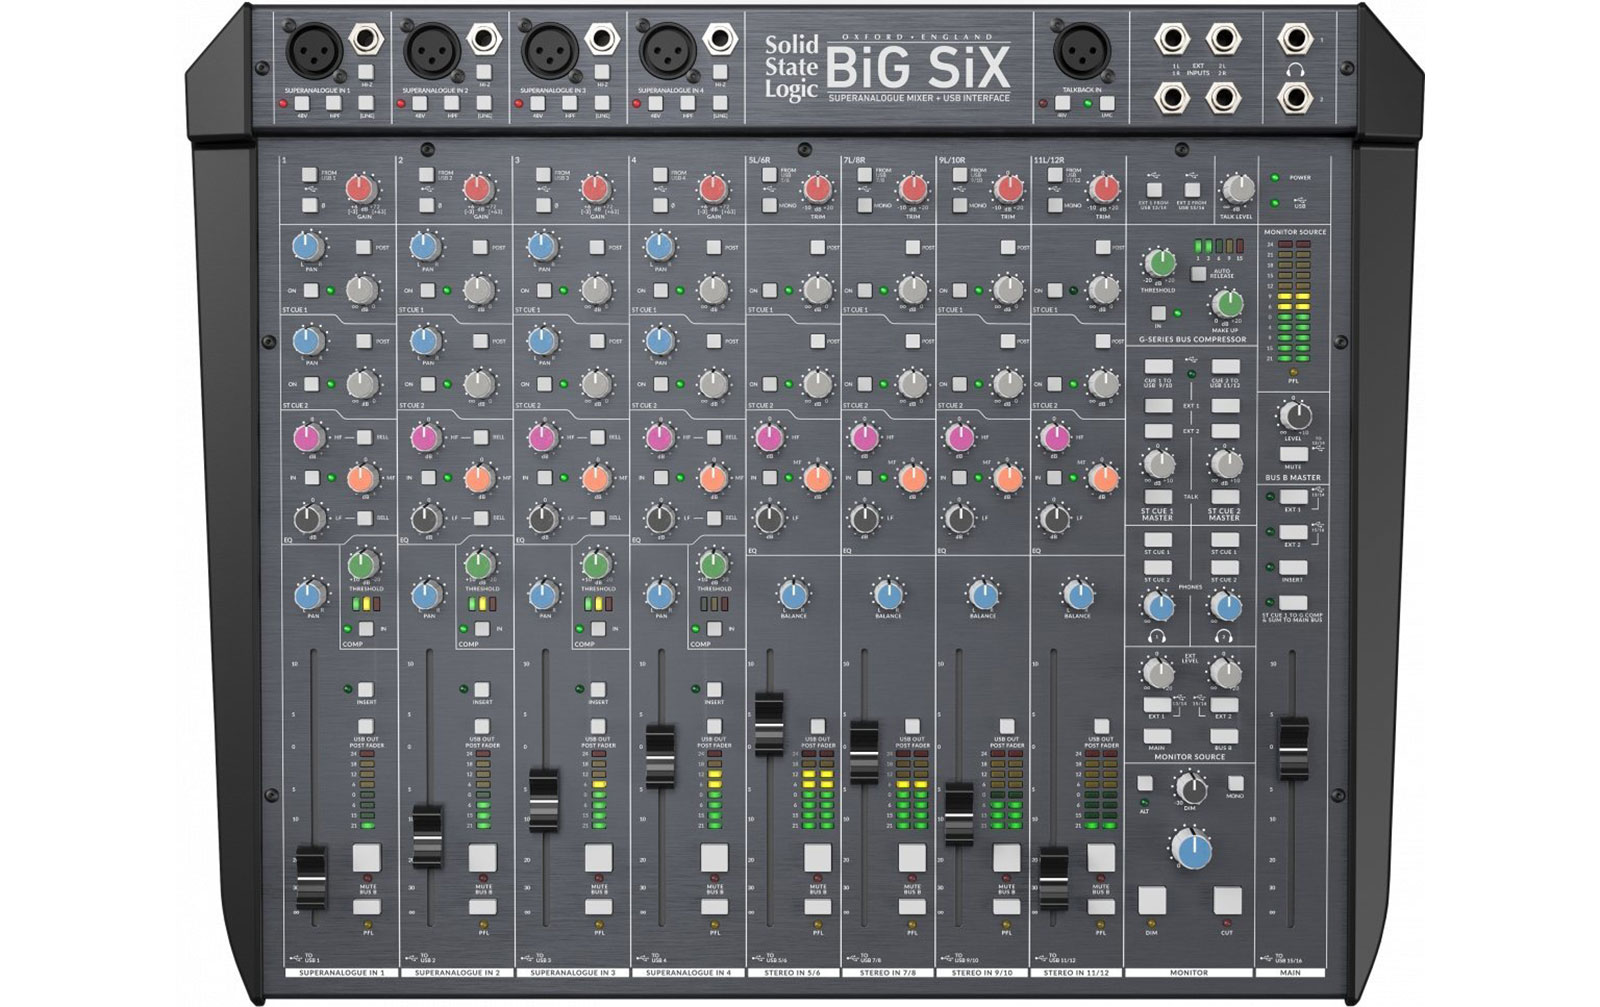Click the green Comp Threshold knob on channel 1
This screenshot has height=1007, width=1600.
click(362, 564)
